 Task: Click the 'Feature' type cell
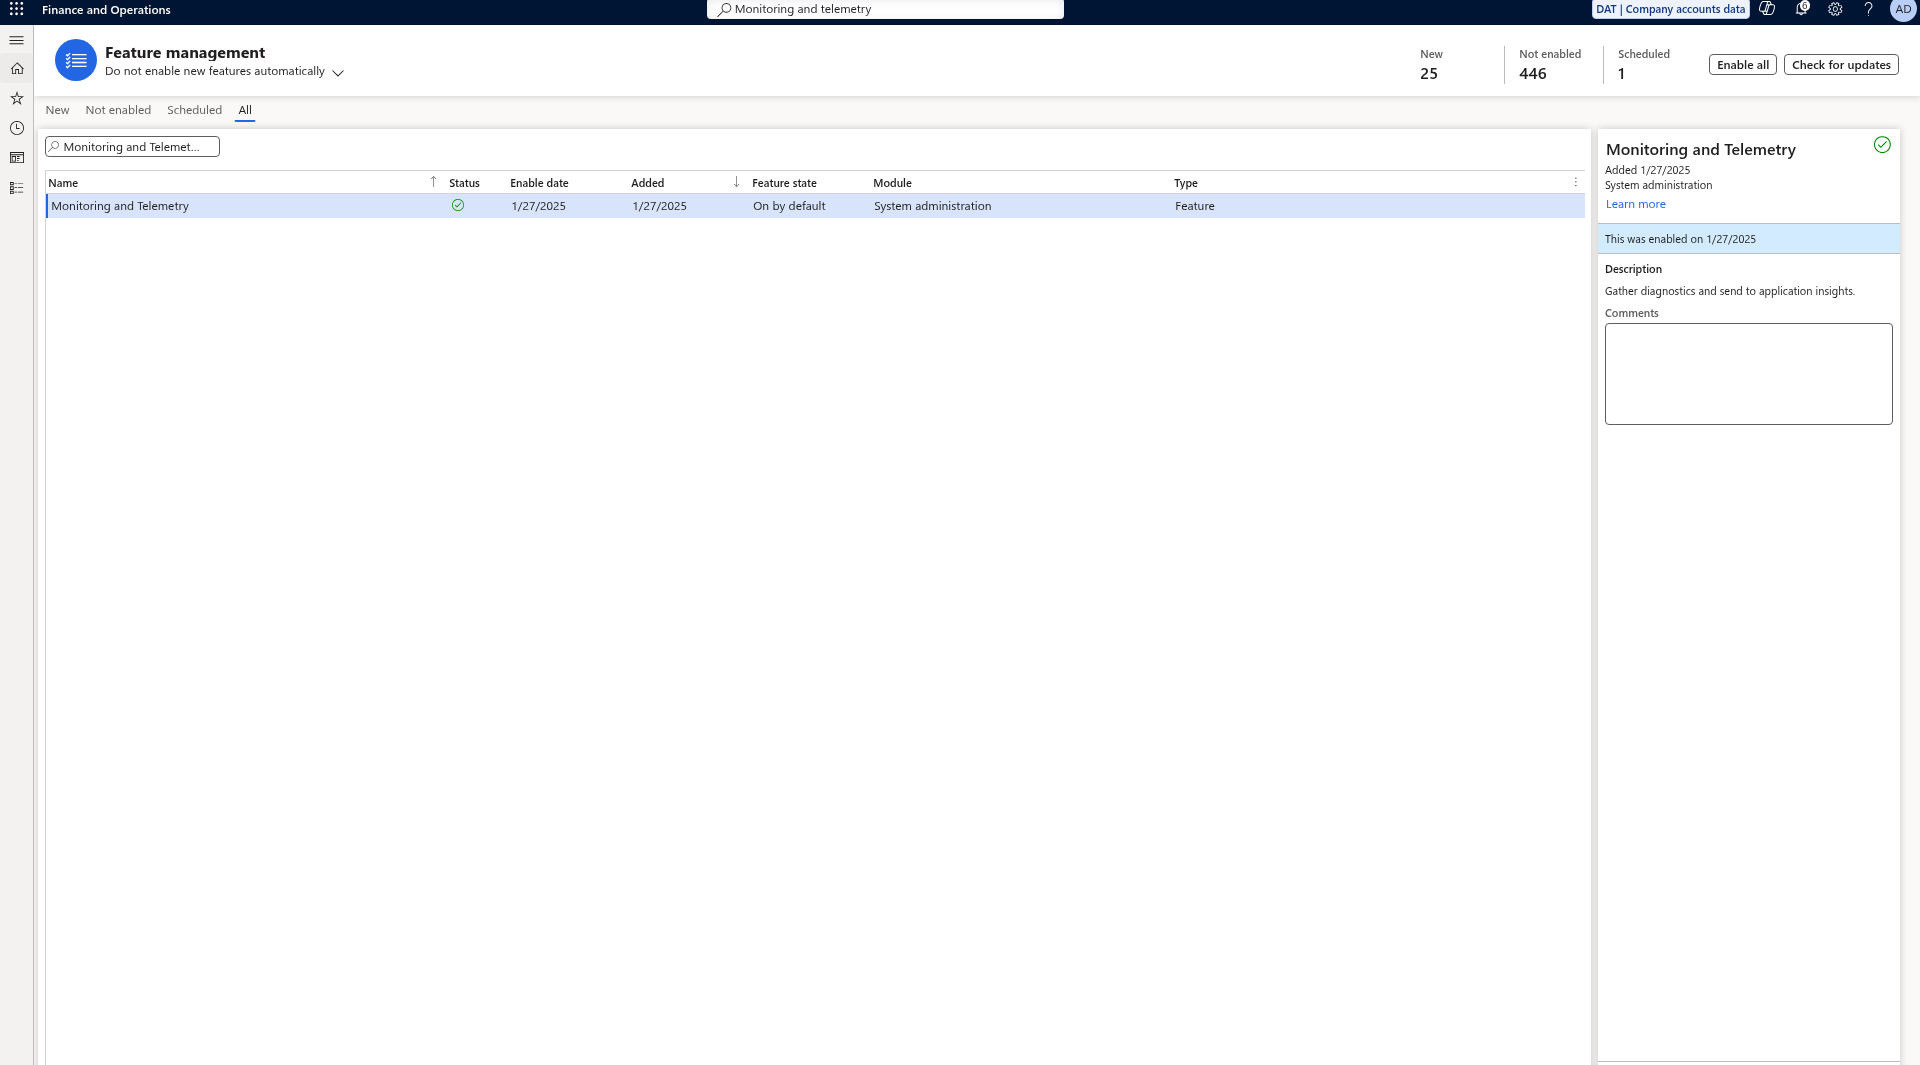tap(1194, 206)
